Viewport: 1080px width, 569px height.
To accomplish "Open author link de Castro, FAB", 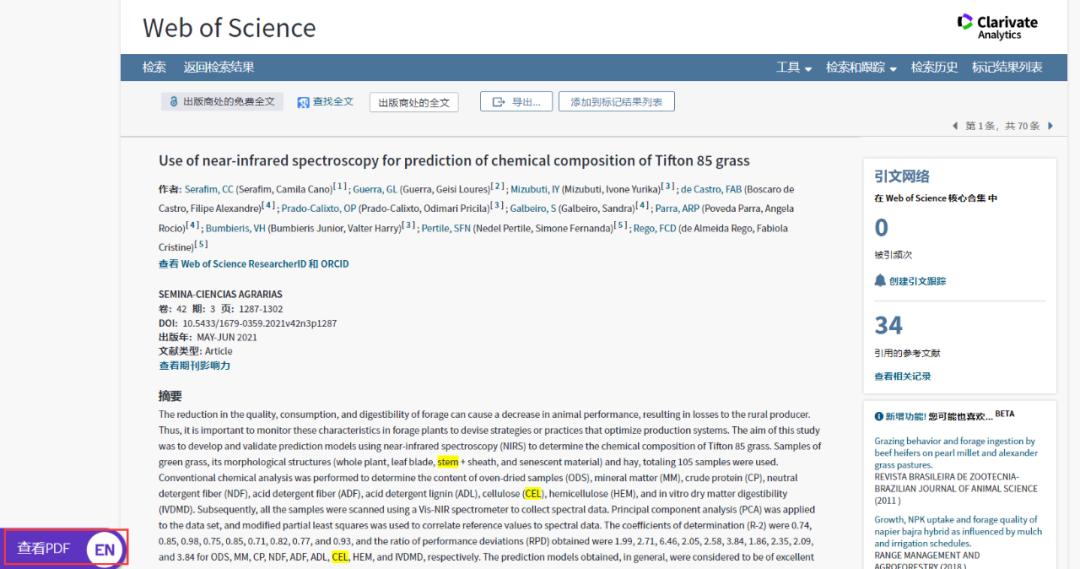I will (712, 189).
